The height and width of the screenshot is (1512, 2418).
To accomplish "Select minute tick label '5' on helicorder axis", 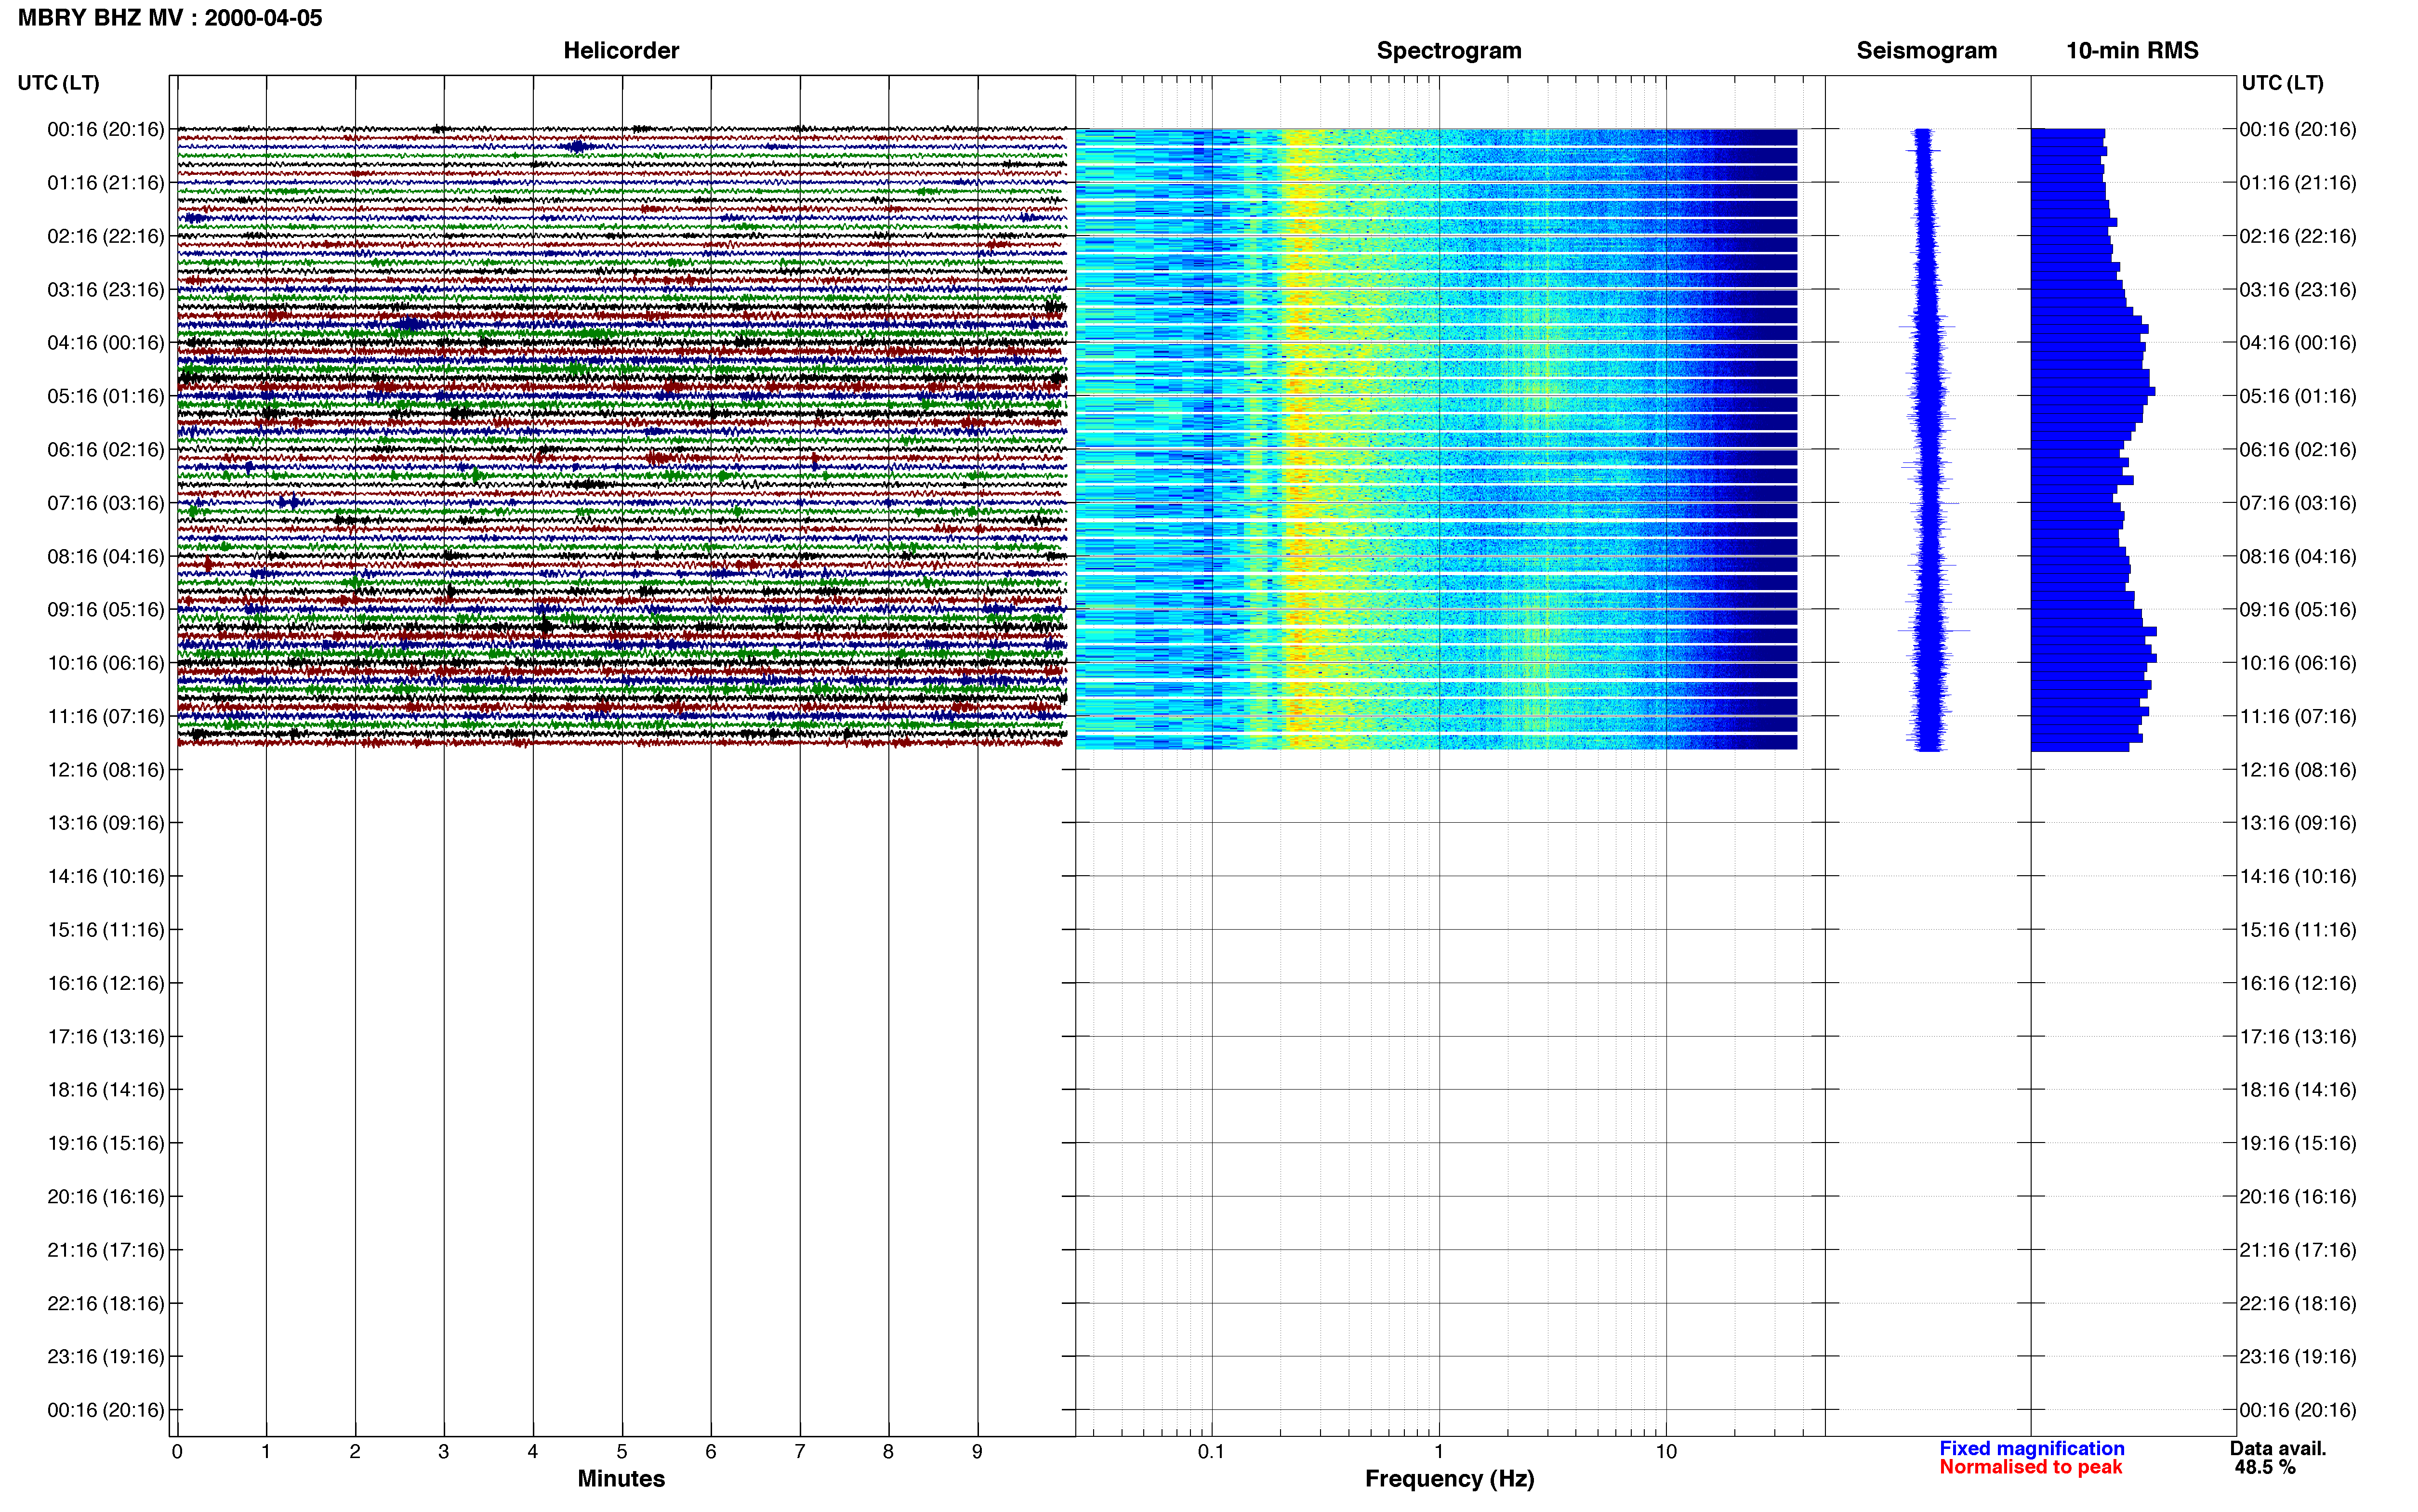I will (622, 1451).
